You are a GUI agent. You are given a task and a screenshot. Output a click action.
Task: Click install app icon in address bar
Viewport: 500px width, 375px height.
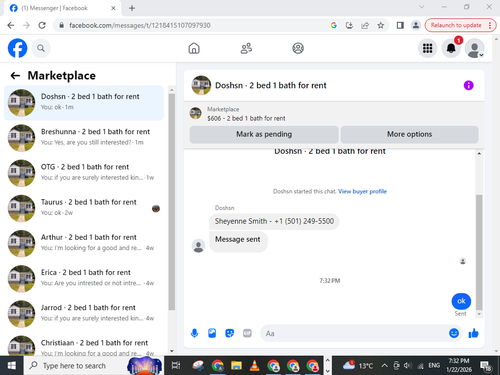[349, 25]
